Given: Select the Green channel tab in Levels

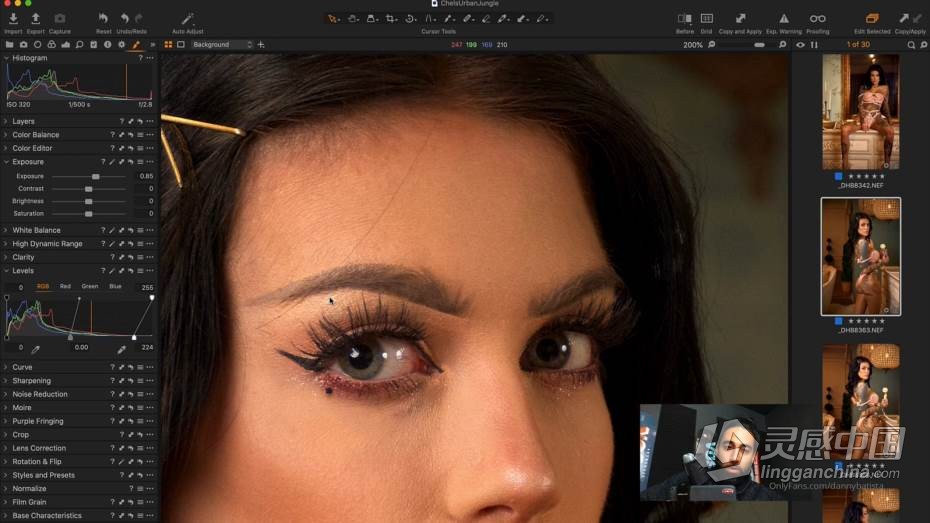Looking at the screenshot, I should coord(90,286).
